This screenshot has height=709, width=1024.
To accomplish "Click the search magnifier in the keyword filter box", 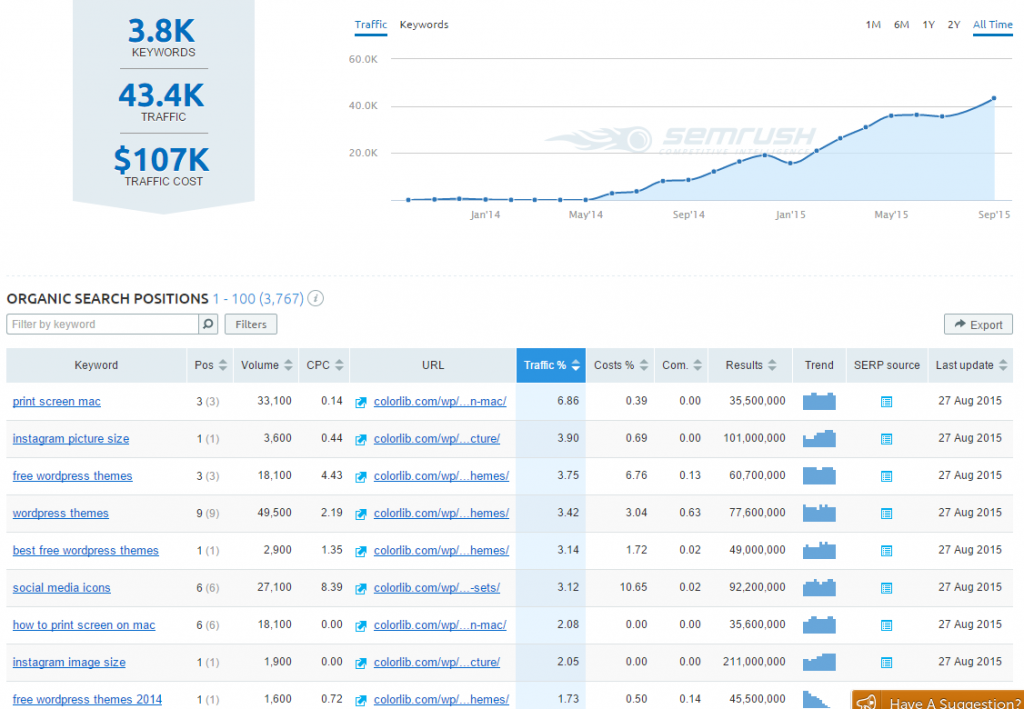I will [x=208, y=324].
